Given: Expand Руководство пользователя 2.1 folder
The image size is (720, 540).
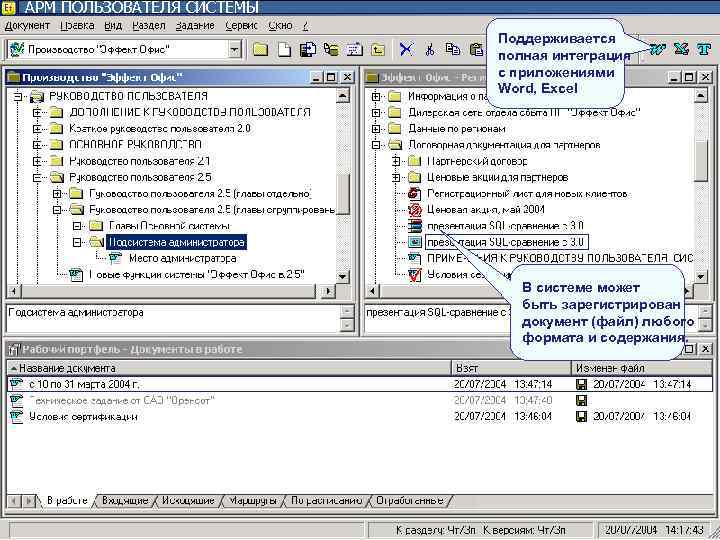Looking at the screenshot, I should click(37, 161).
